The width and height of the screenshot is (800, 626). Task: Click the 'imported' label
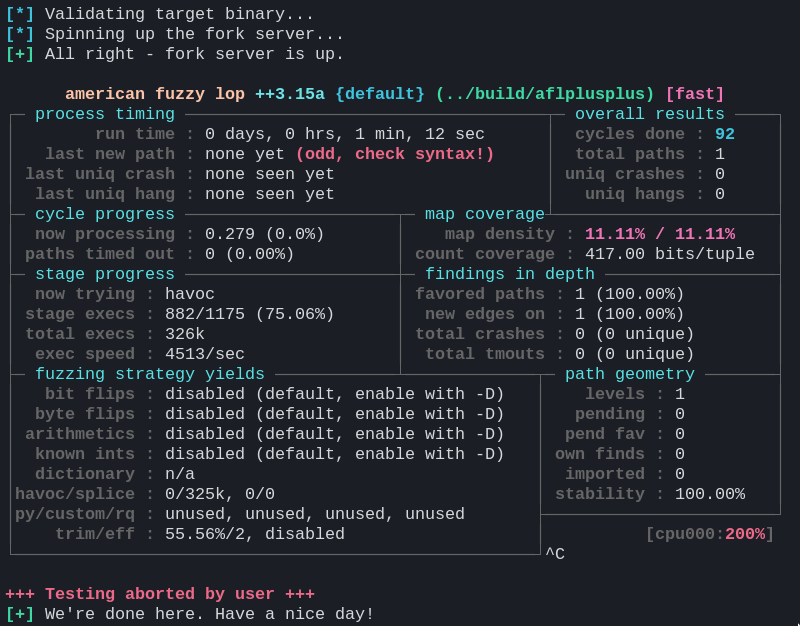[605, 473]
